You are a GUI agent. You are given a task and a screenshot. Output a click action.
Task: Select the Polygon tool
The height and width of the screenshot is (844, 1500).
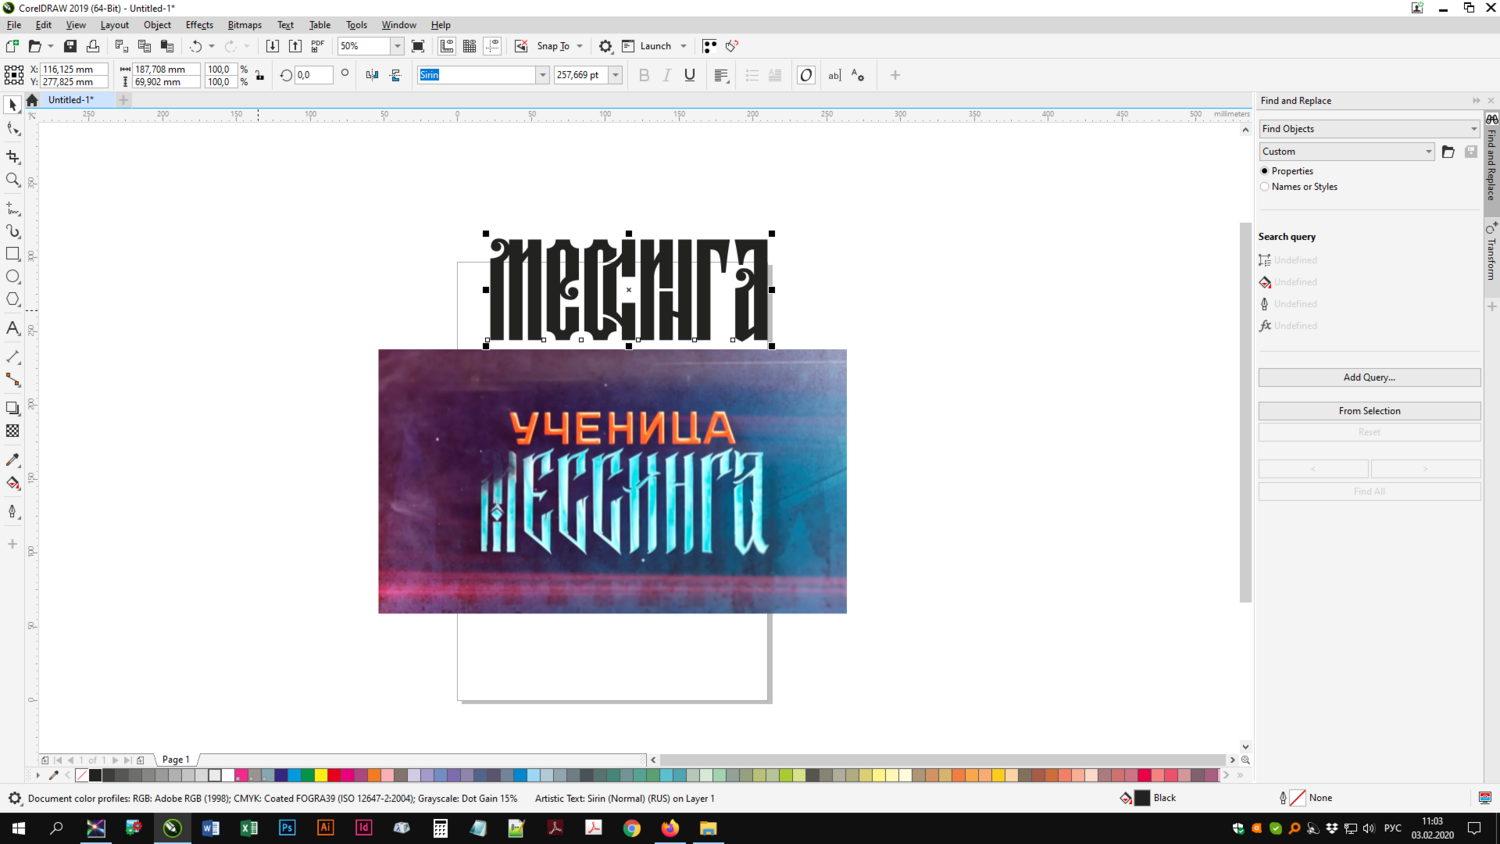pyautogui.click(x=13, y=300)
